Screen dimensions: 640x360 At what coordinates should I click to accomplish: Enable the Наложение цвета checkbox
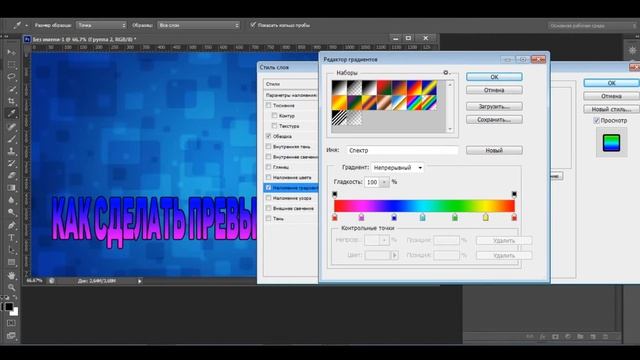(268, 177)
